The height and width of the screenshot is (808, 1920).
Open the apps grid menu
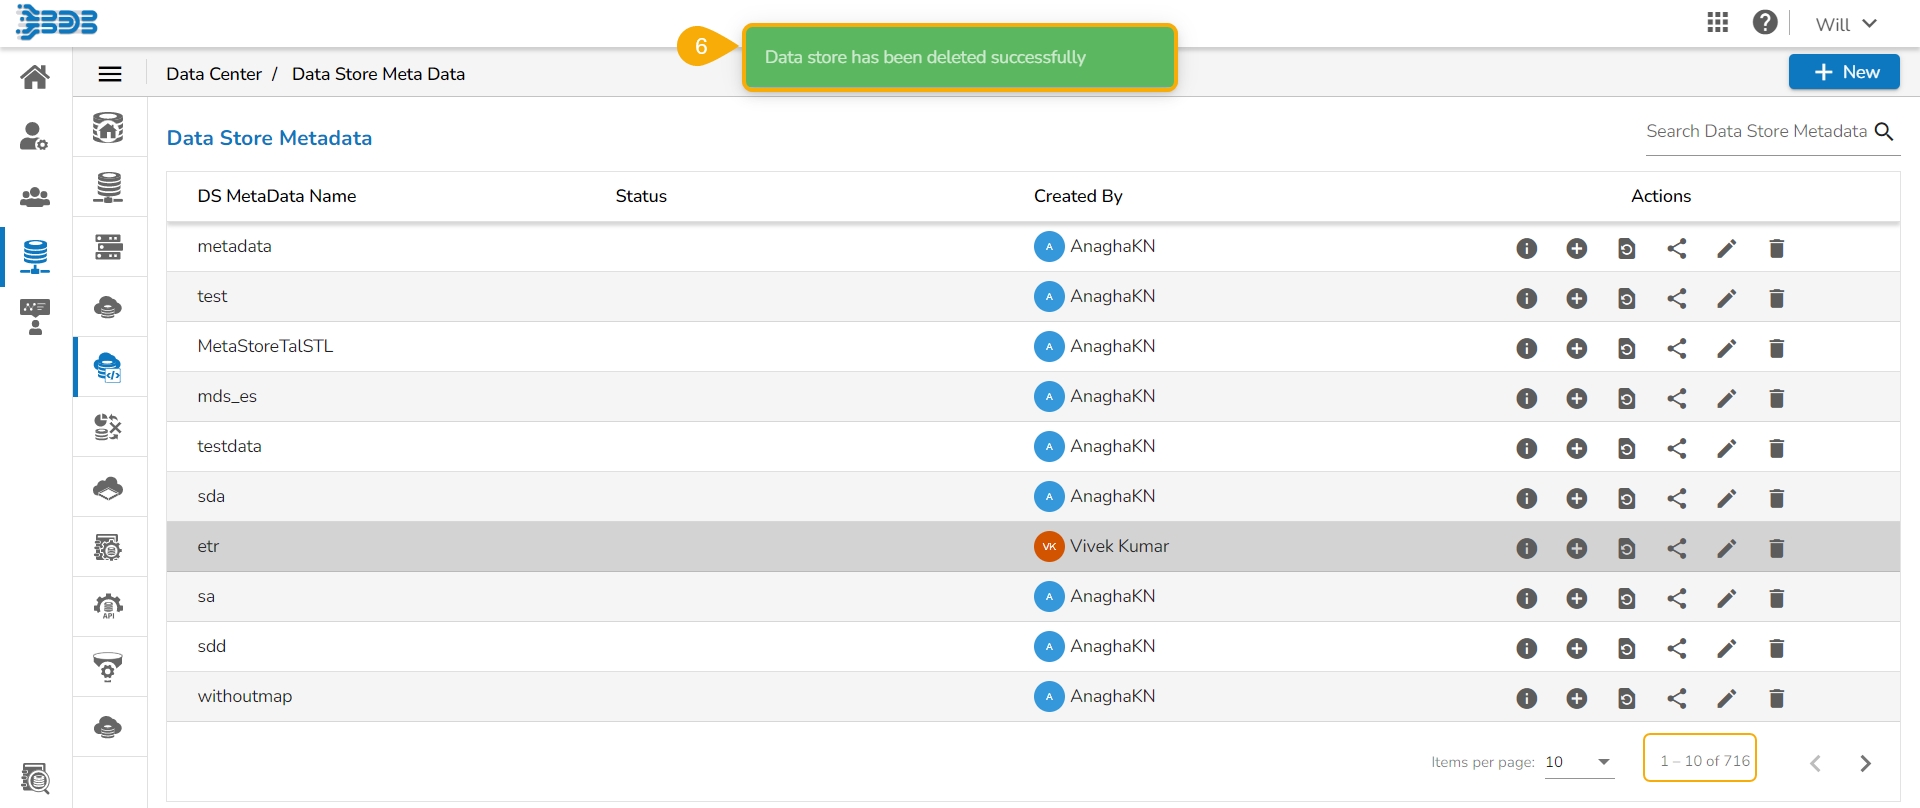click(1717, 22)
